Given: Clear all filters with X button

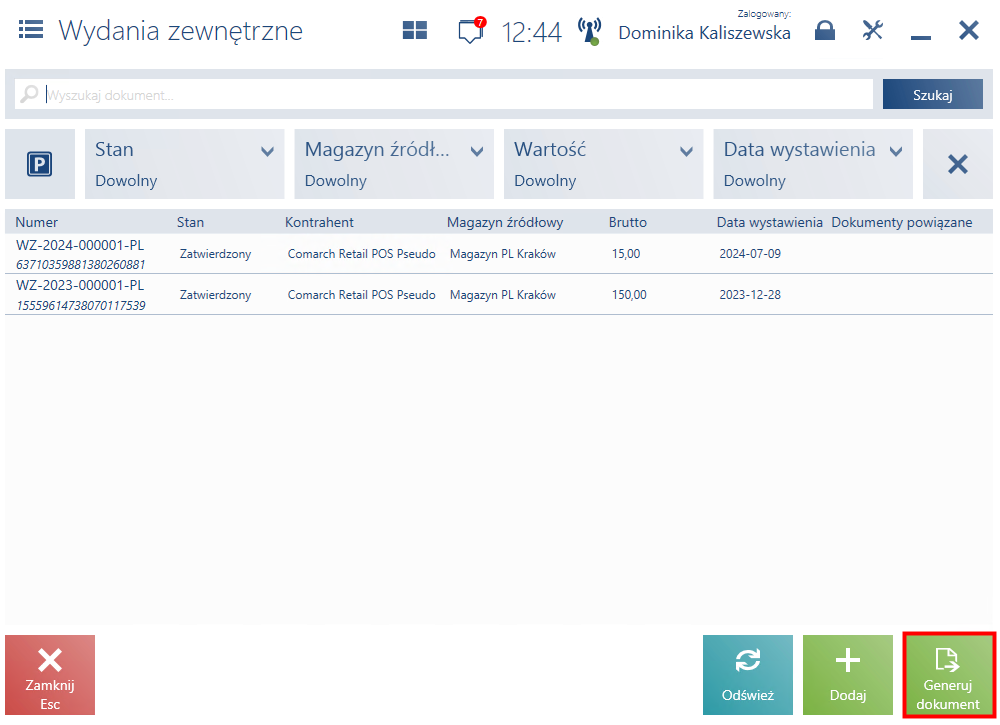Looking at the screenshot, I should pyautogui.click(x=957, y=165).
